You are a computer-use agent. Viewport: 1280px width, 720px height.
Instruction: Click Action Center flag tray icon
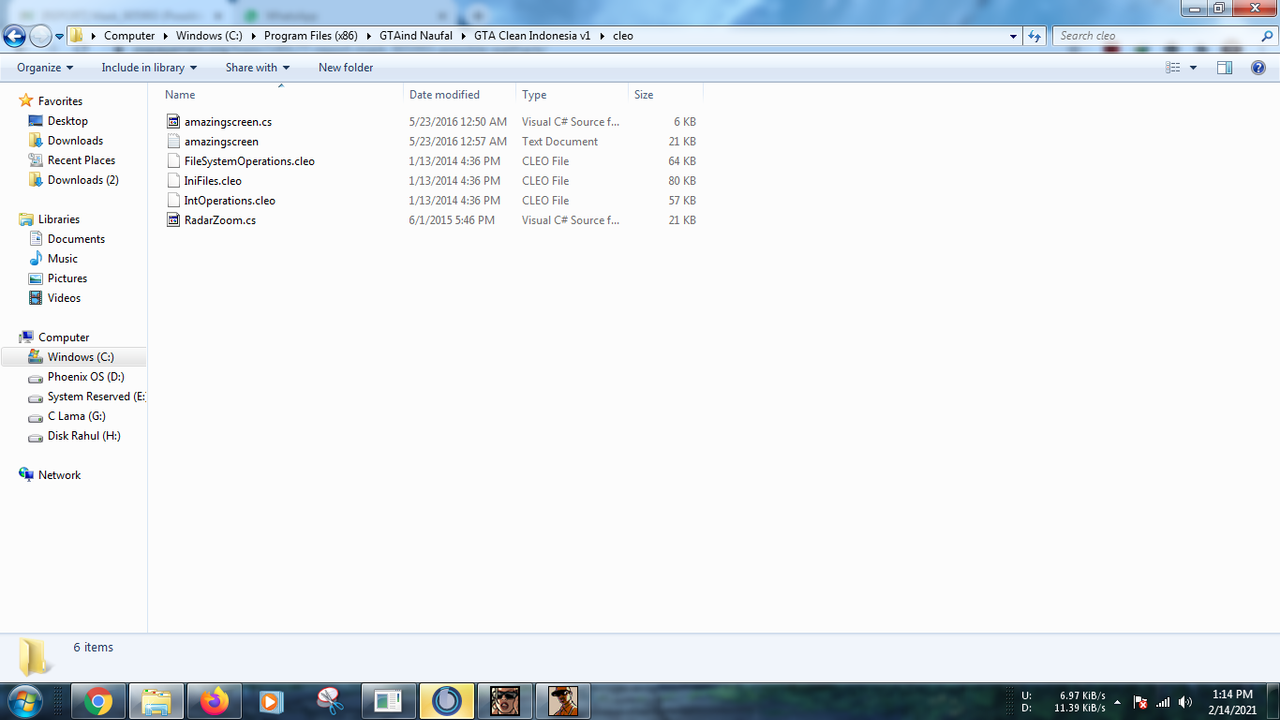(1141, 702)
